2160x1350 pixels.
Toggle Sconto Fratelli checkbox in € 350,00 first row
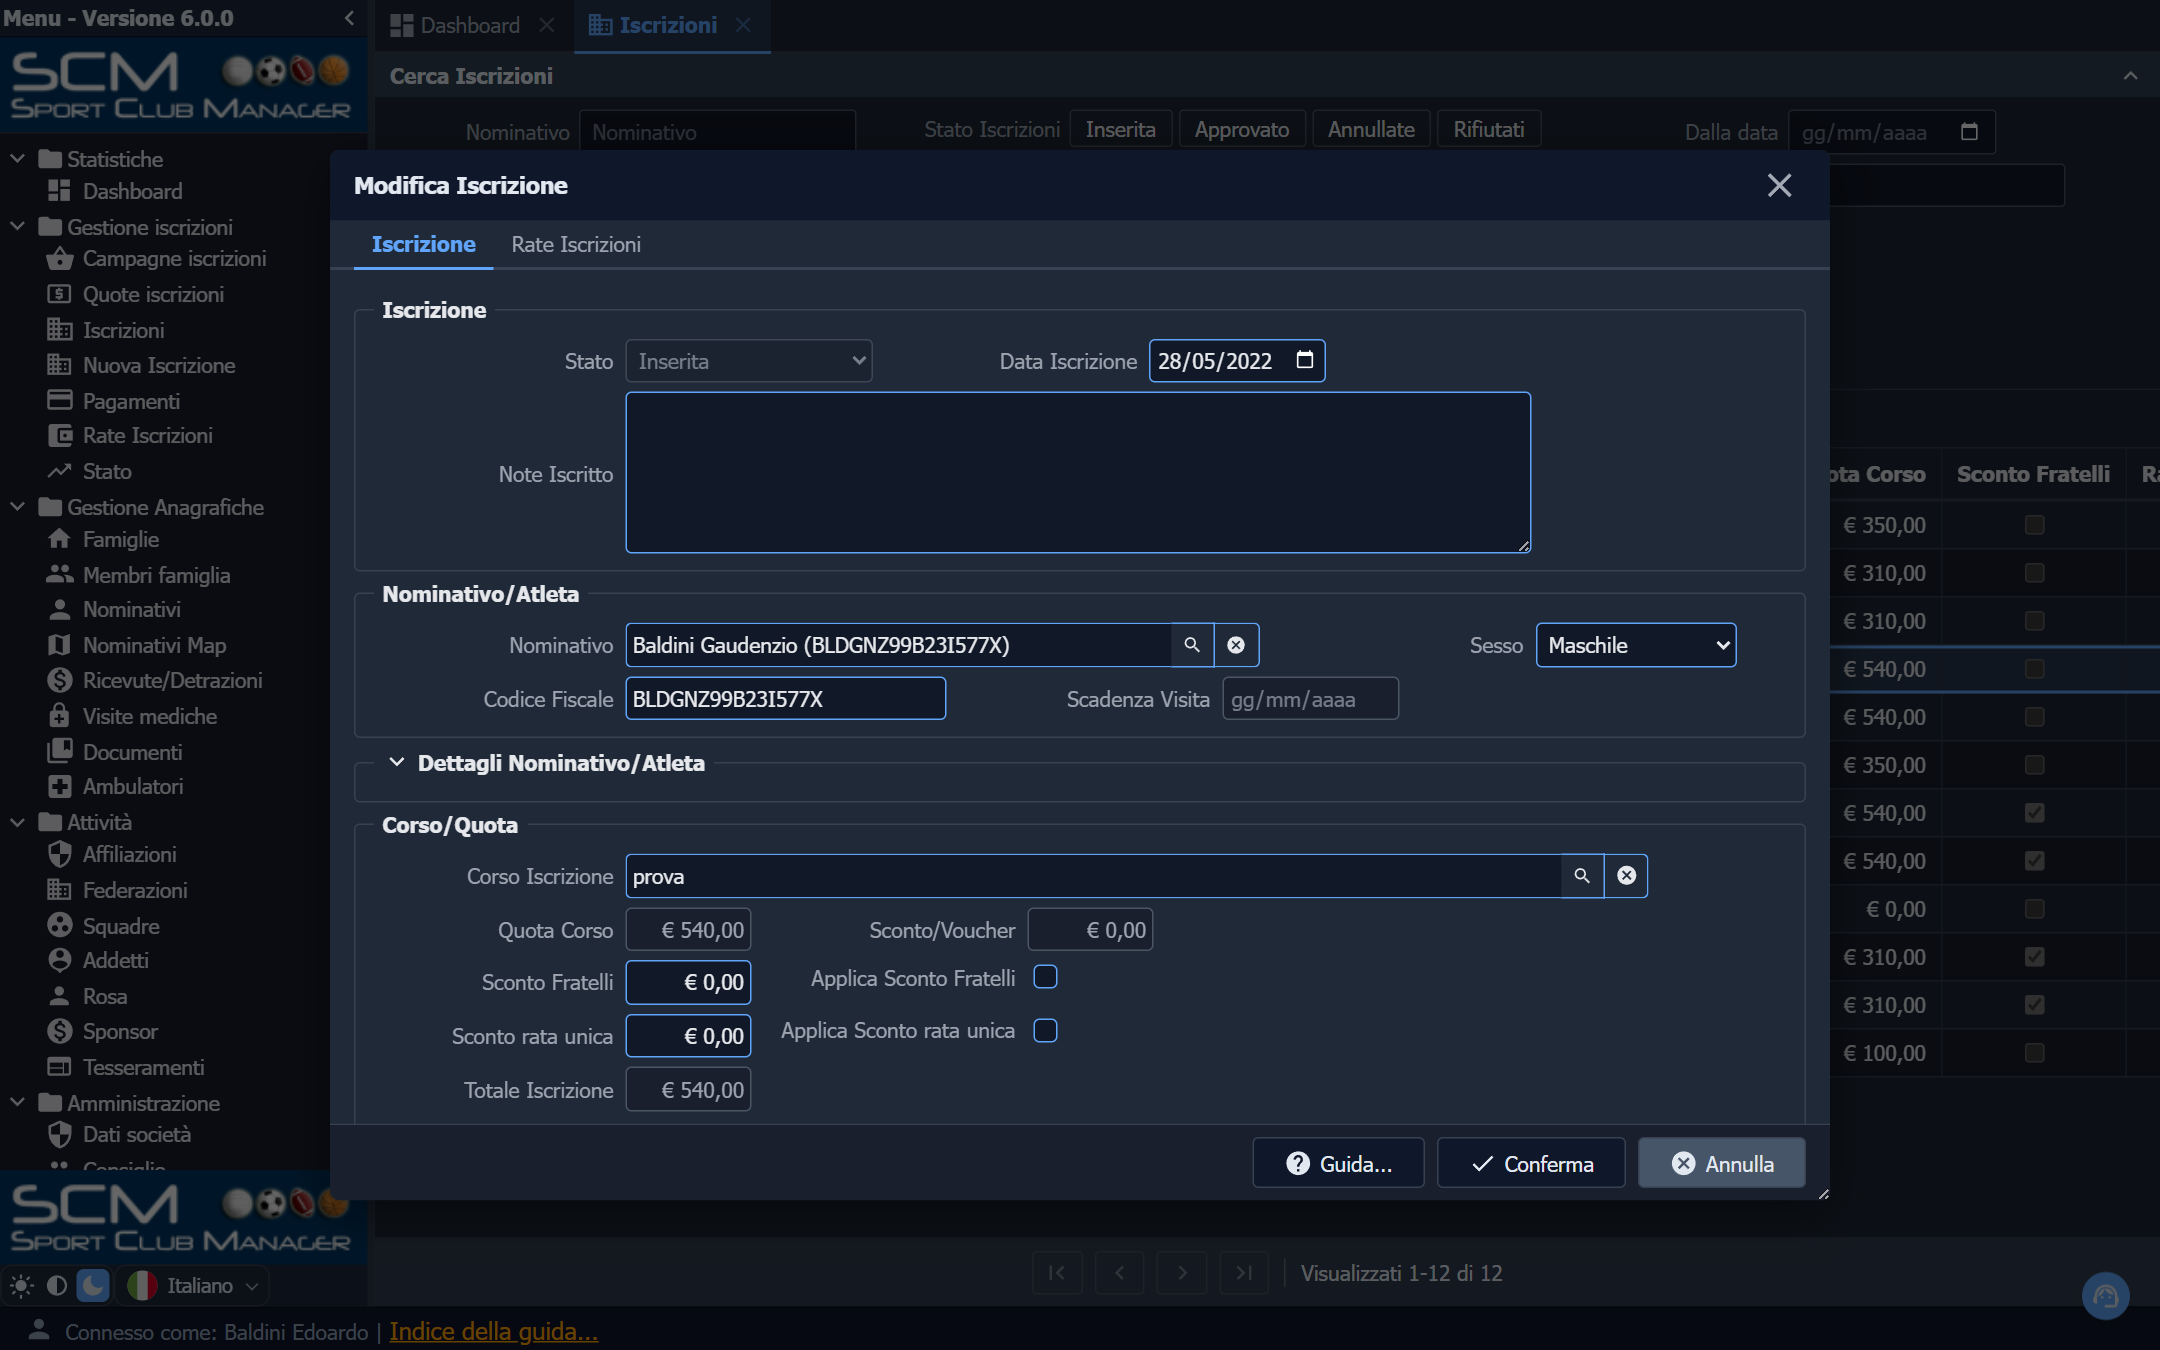point(2034,525)
